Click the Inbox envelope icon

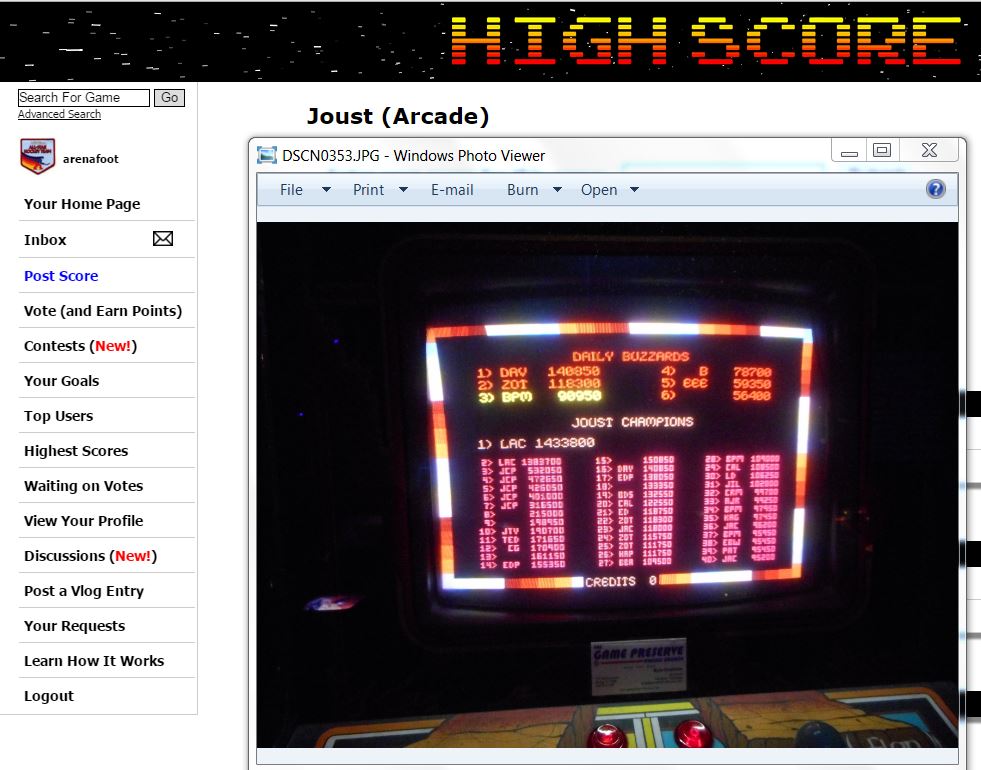[163, 238]
